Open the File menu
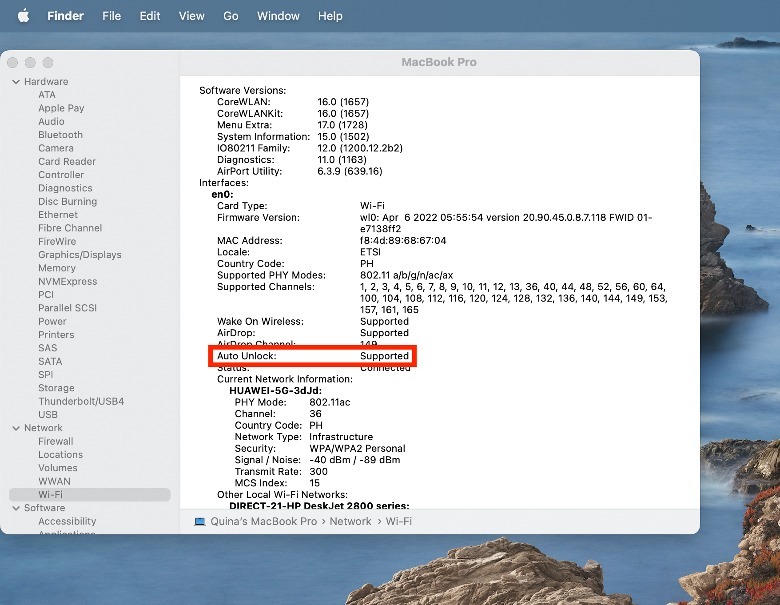Viewport: 780px width, 605px height. [x=112, y=16]
